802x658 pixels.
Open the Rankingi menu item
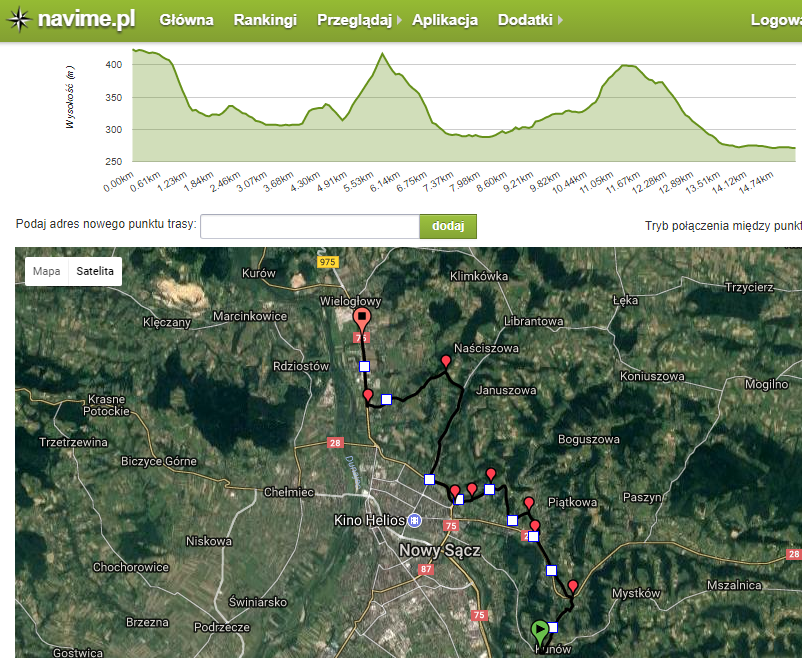[265, 20]
